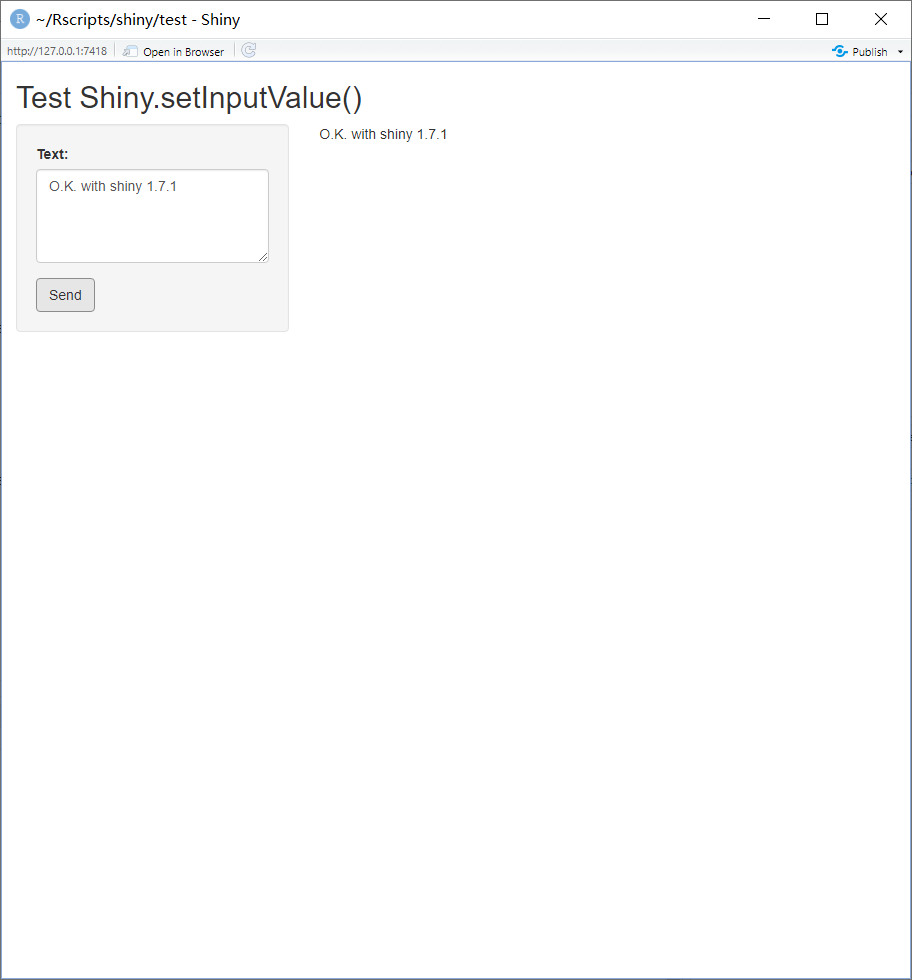Click the textarea resize handle
Viewport: 912px width, 980px height.
tap(265, 259)
